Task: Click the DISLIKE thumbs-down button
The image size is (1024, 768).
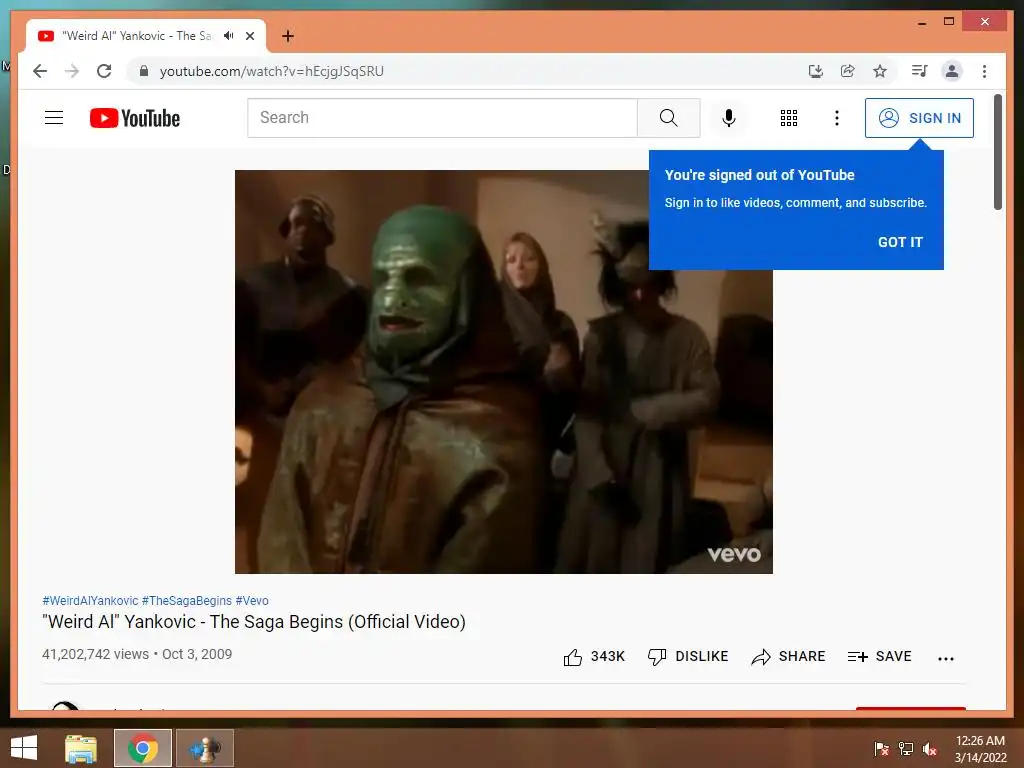Action: point(688,656)
